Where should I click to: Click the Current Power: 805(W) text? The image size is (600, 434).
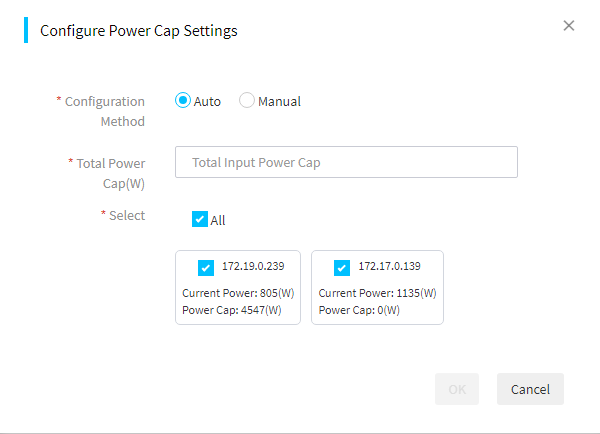[238, 293]
